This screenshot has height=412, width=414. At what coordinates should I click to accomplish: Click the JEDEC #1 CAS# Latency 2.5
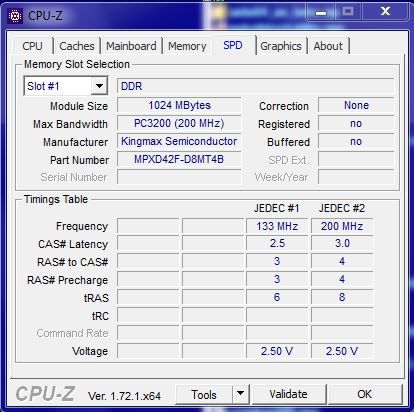277,244
